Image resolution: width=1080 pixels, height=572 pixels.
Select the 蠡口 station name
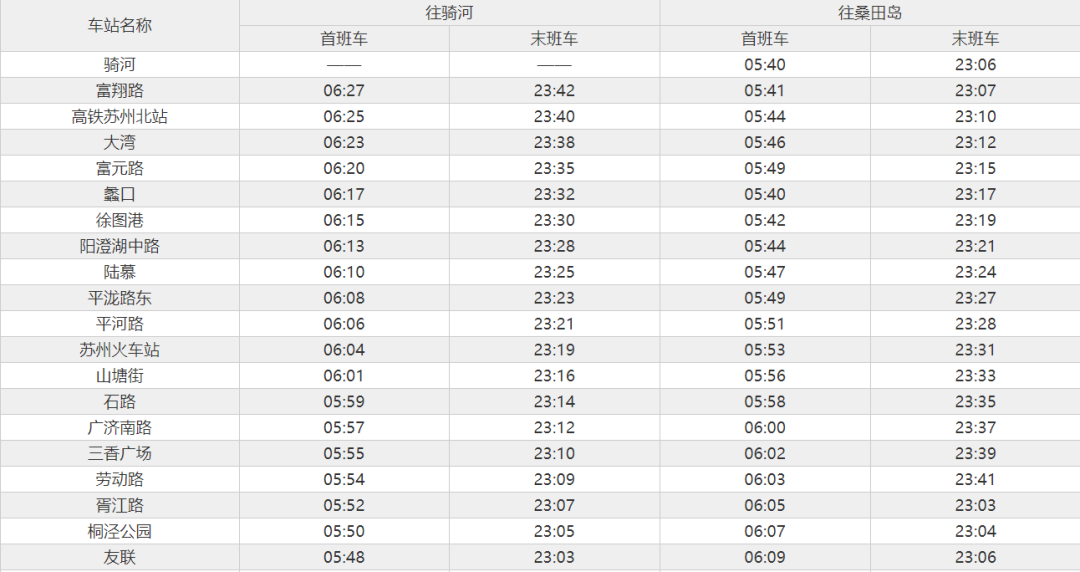[119, 194]
